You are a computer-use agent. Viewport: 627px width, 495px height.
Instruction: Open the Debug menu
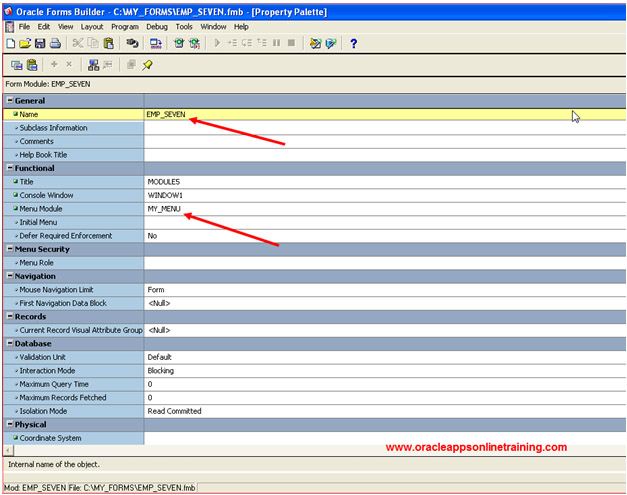pos(157,27)
